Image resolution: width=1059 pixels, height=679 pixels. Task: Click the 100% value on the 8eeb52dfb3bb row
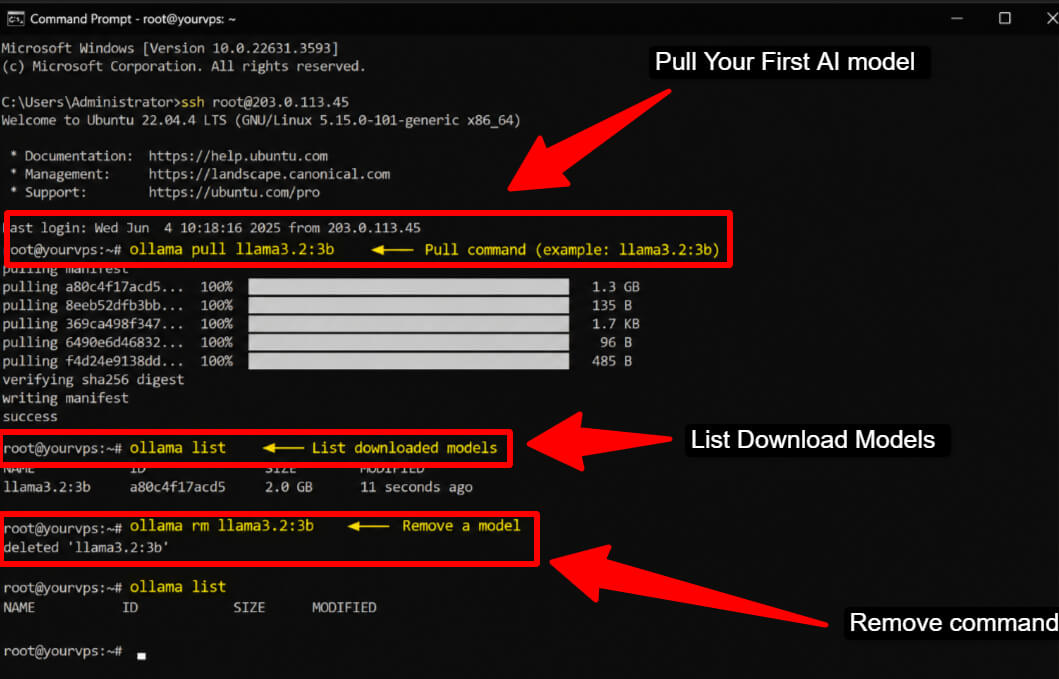(217, 305)
